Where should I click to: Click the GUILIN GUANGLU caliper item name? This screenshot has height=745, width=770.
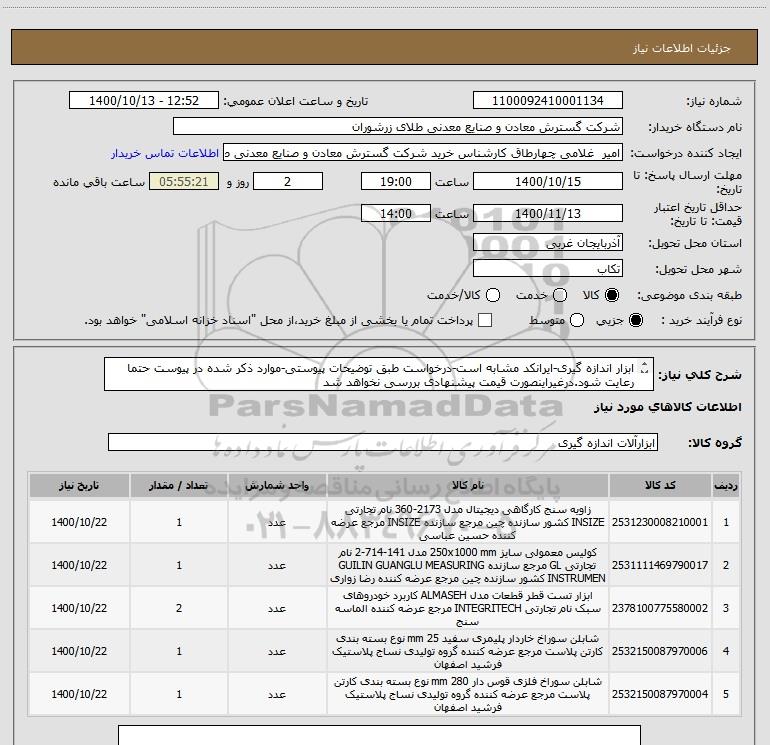[468, 565]
